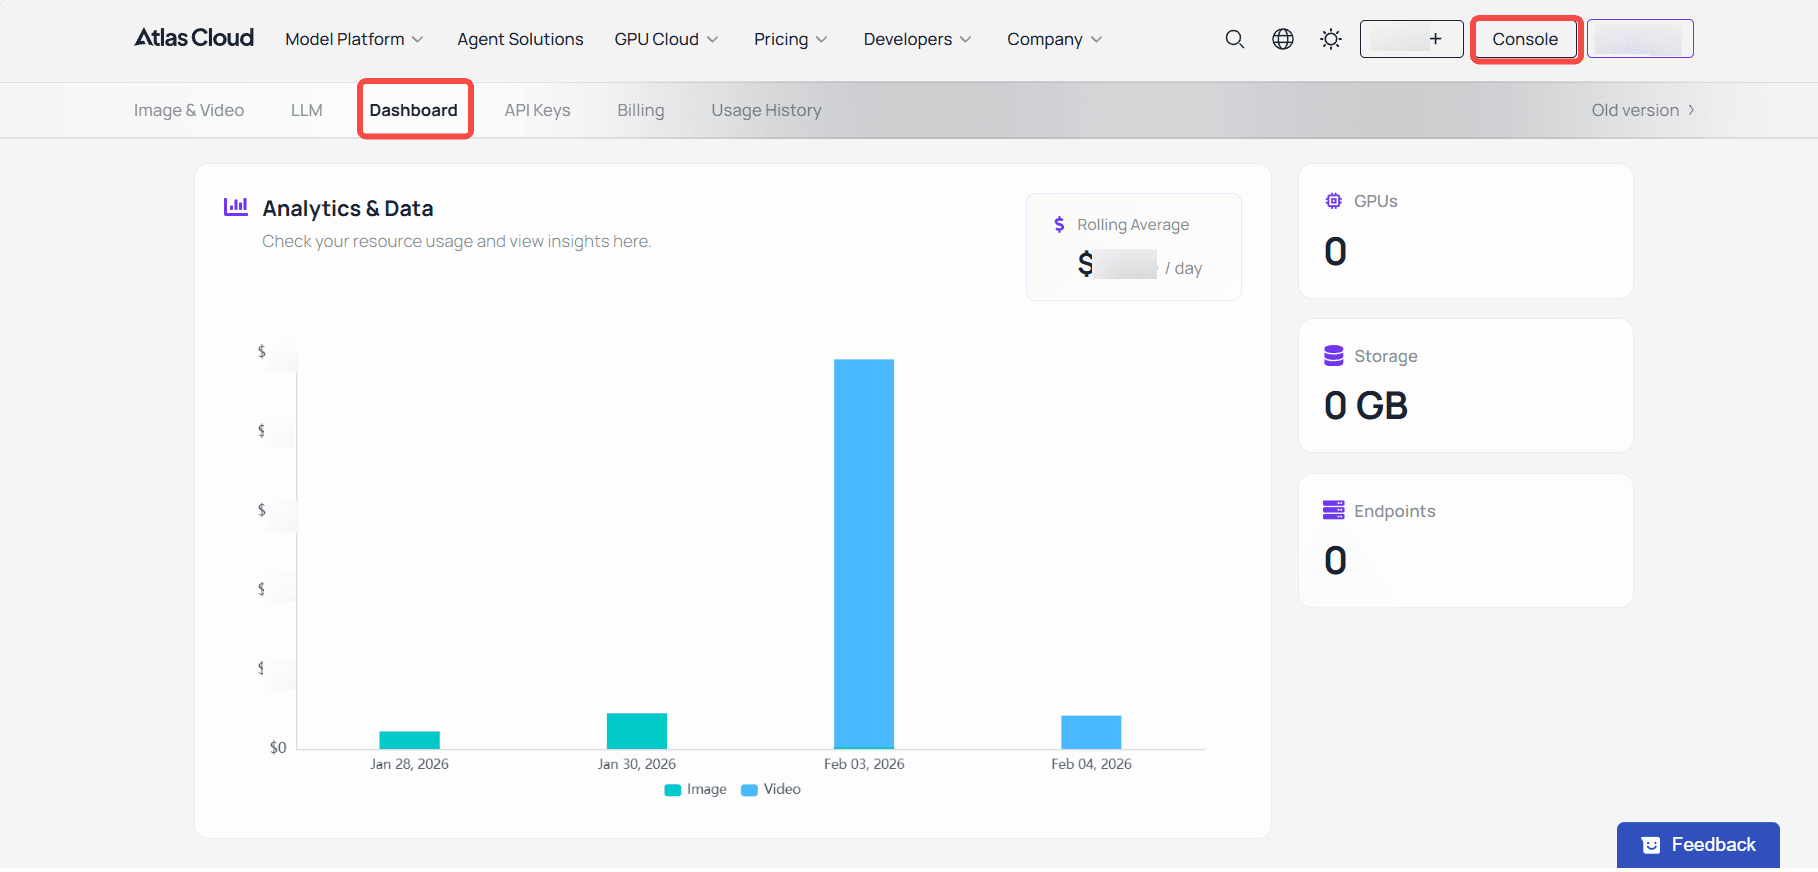Select the tall Feb 03 Video bar
1818x872 pixels.
pos(864,553)
